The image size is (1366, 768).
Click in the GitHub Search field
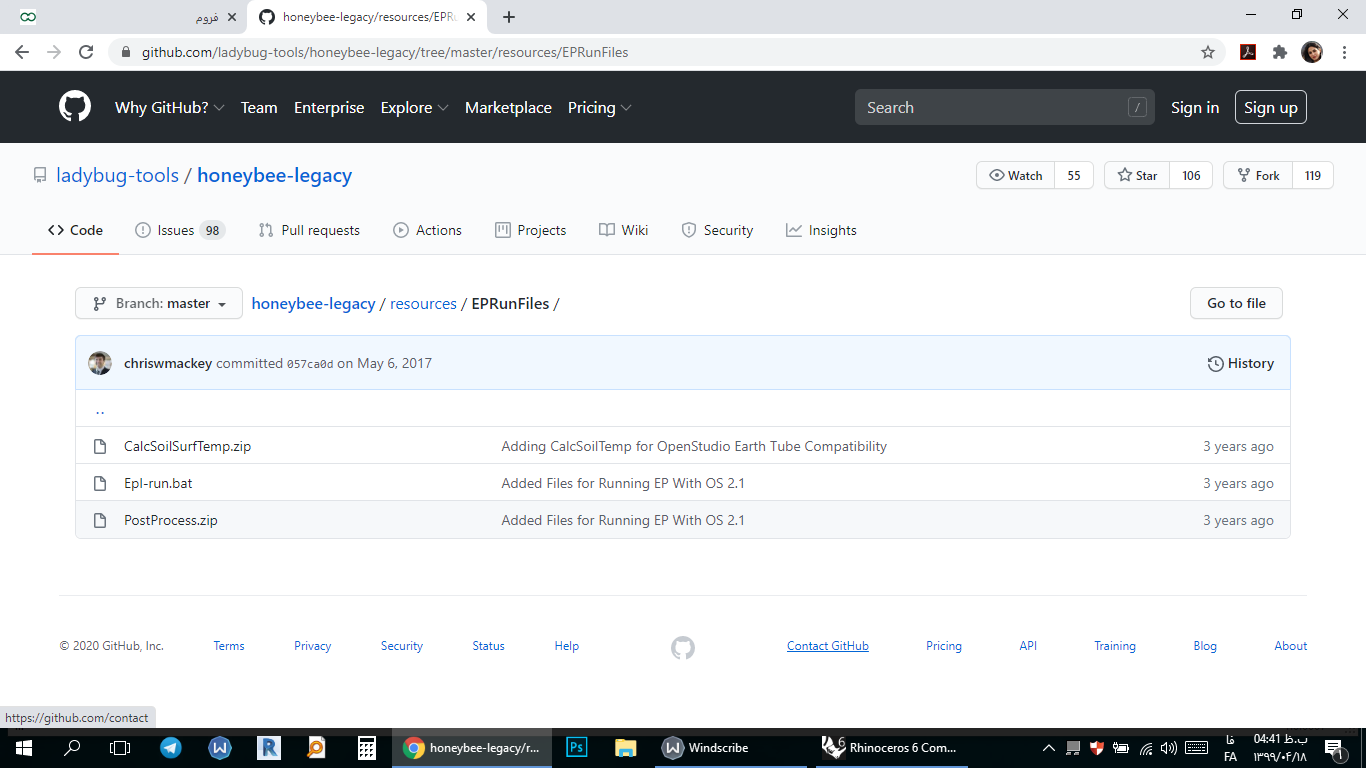1004,107
